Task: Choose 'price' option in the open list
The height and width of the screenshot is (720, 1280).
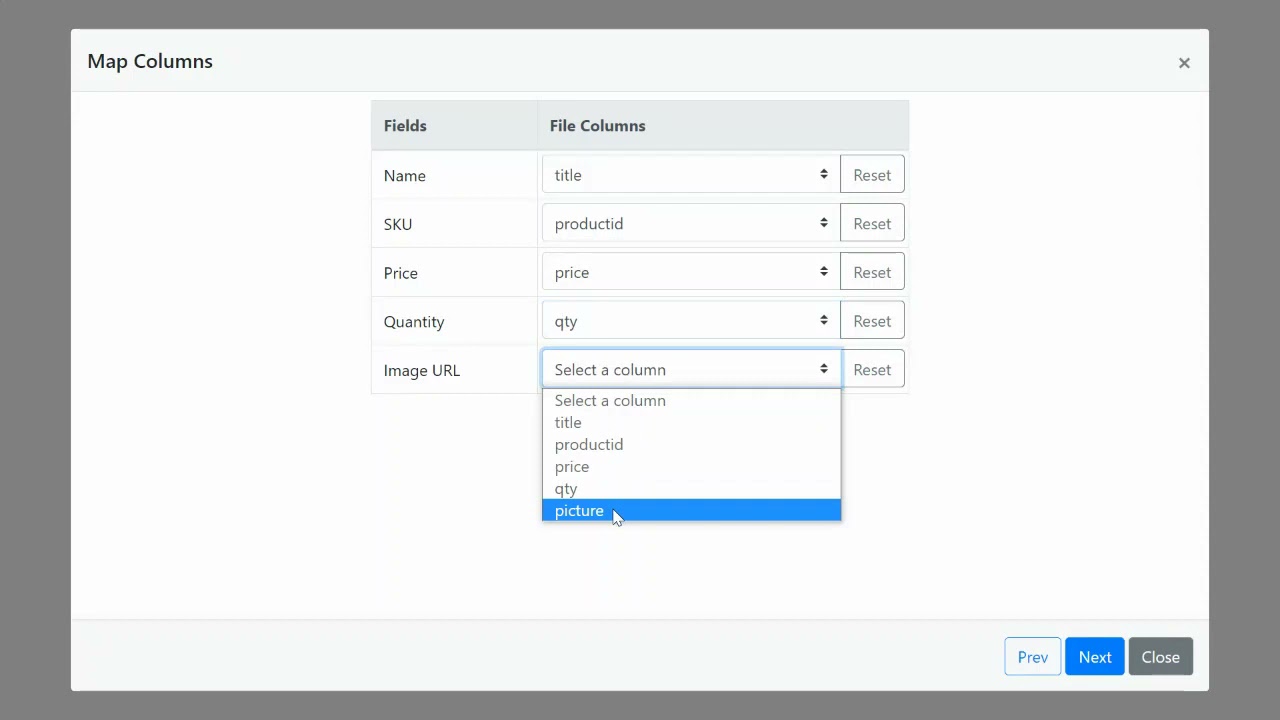Action: 572,467
